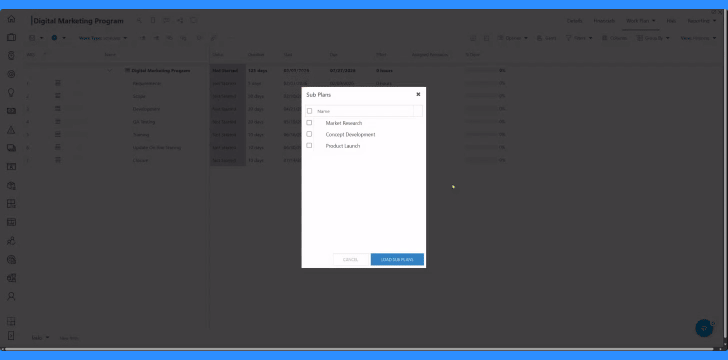The width and height of the screenshot is (728, 360).
Task: Open the Details tab
Action: (x=574, y=21)
